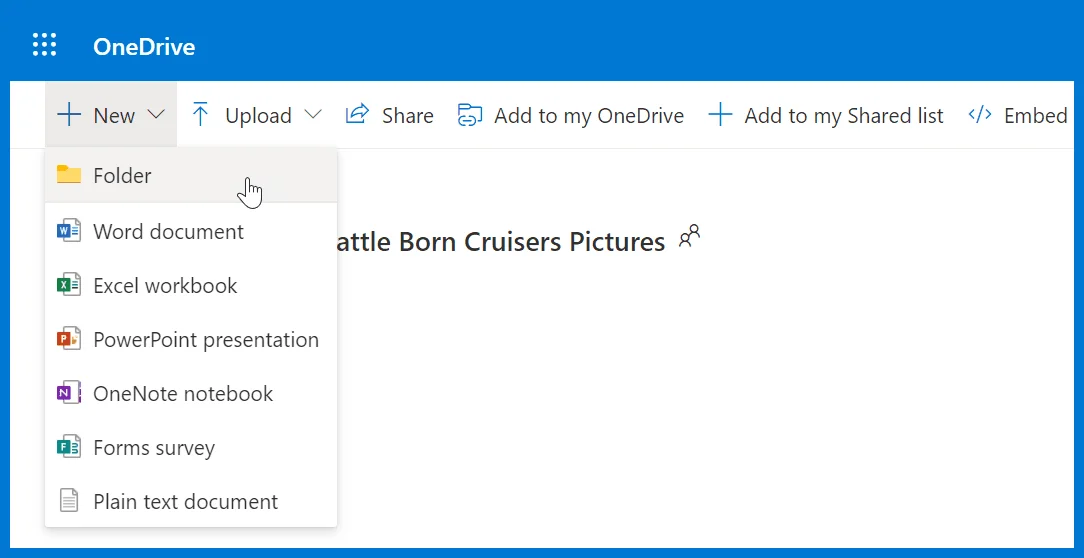Click the Share arrow icon
This screenshot has width=1084, height=558.
(x=357, y=115)
